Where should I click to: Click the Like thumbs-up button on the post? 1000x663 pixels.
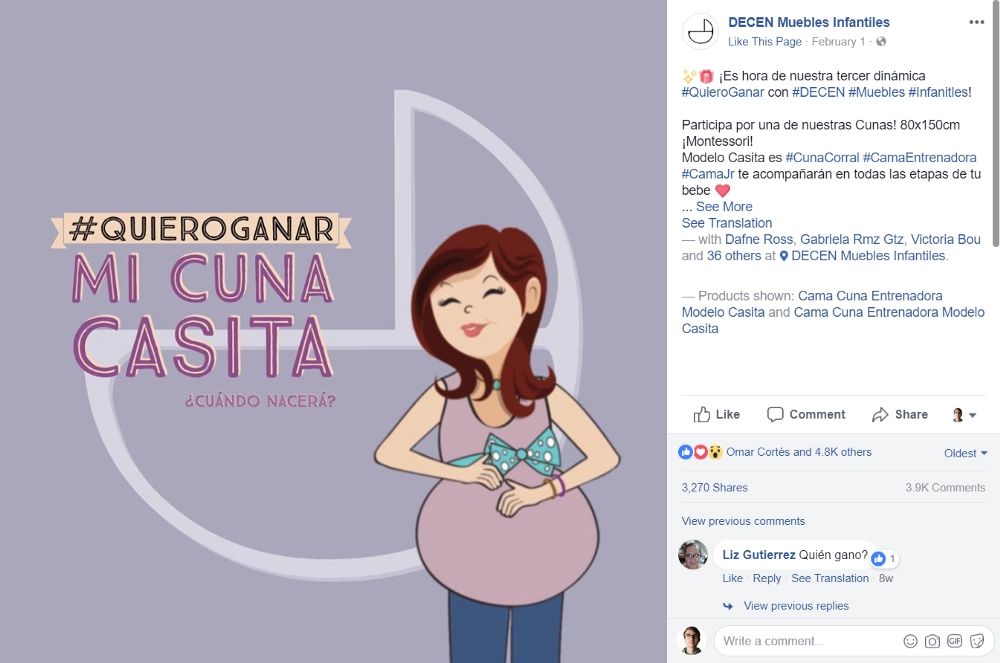717,414
